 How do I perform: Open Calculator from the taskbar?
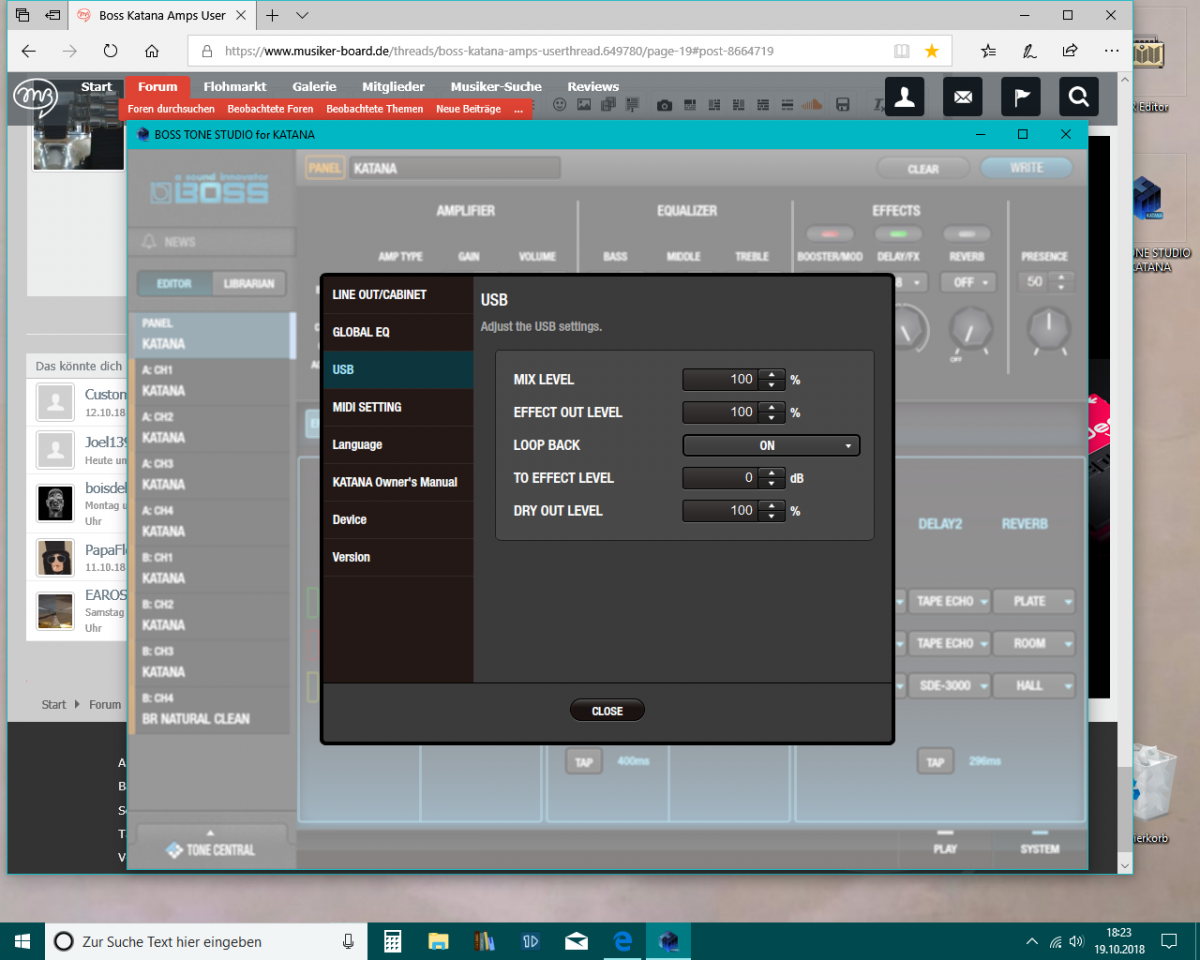393,941
